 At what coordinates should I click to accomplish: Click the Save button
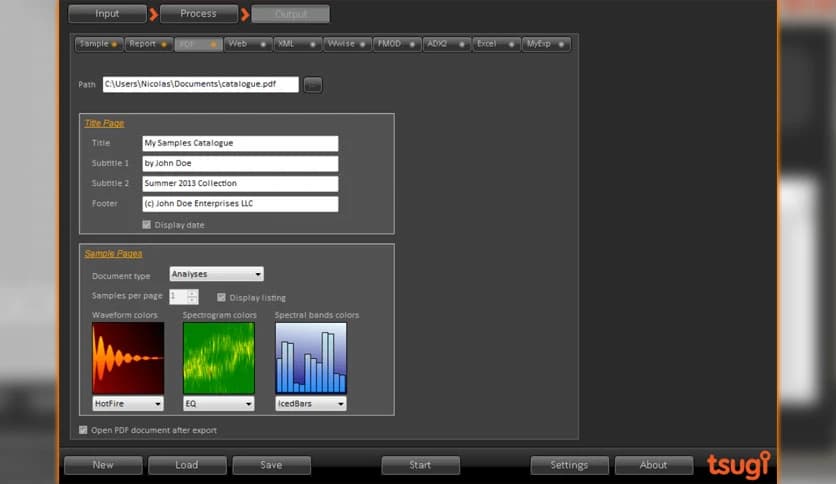(271, 465)
